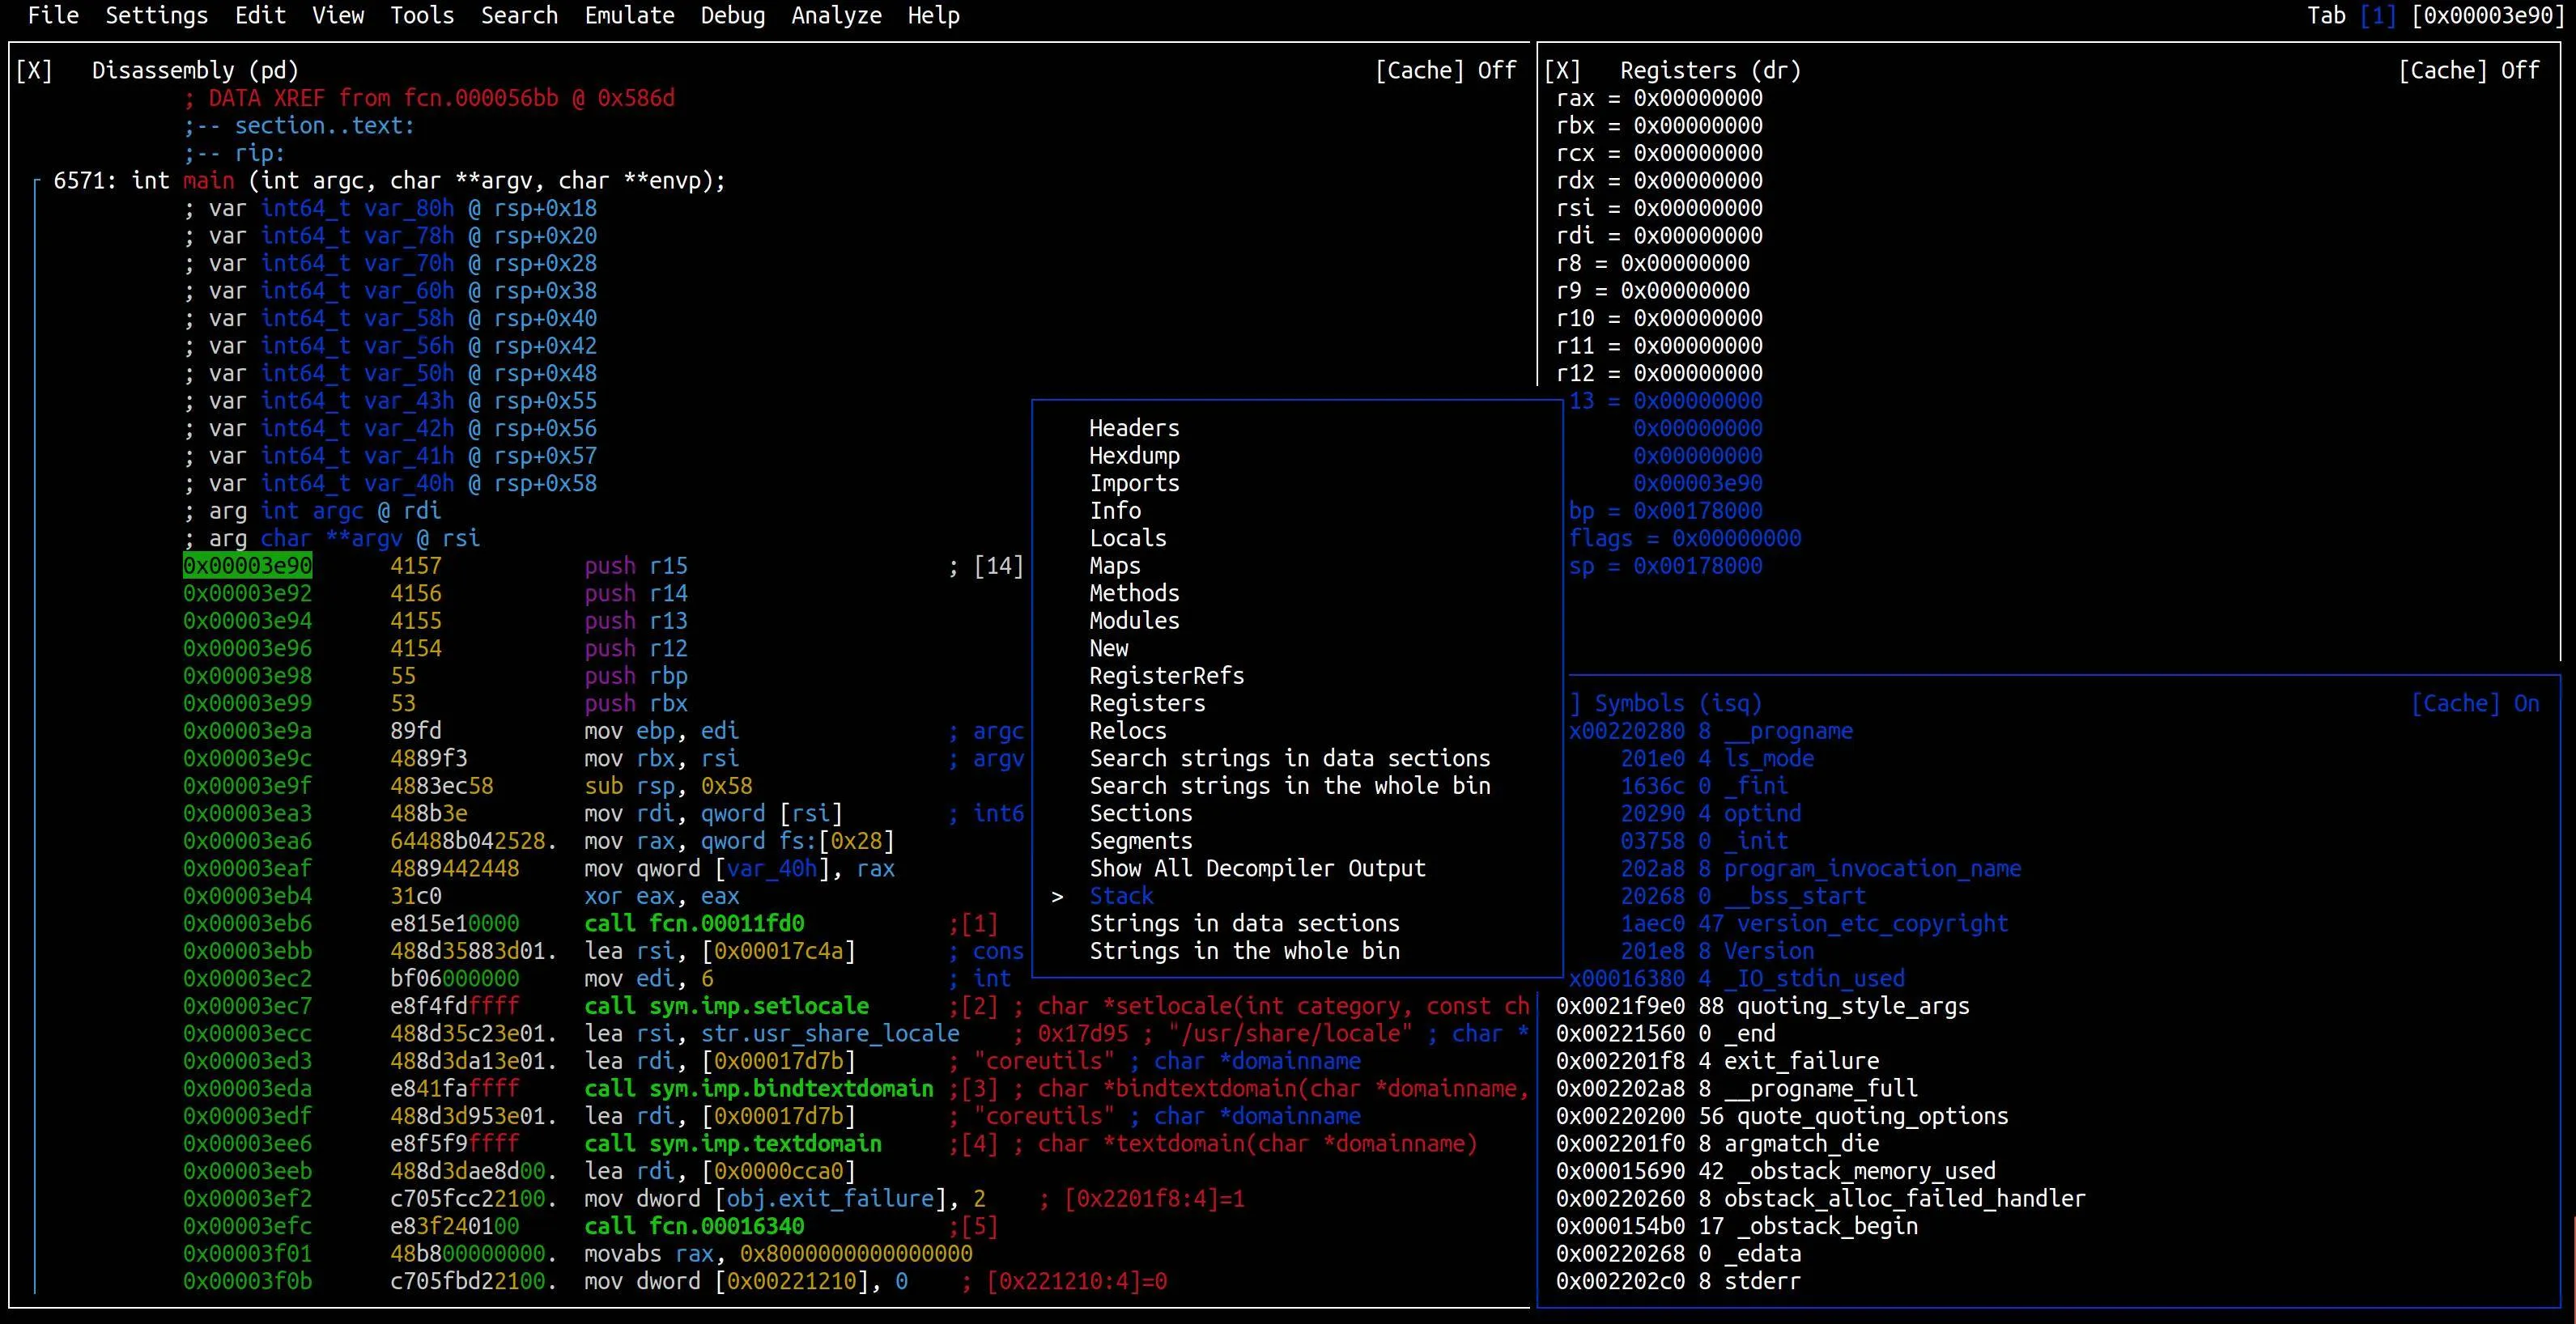Toggle the Symbols panel [Cache] On setting

pyautogui.click(x=2474, y=703)
